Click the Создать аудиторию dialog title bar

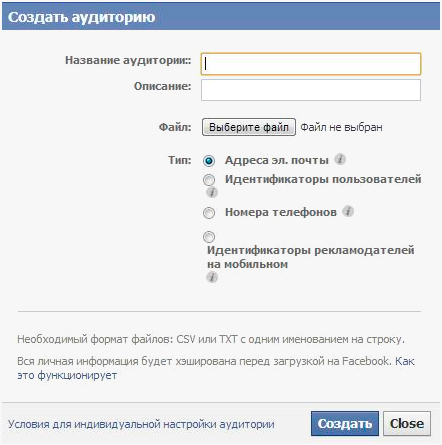pyautogui.click(x=221, y=17)
